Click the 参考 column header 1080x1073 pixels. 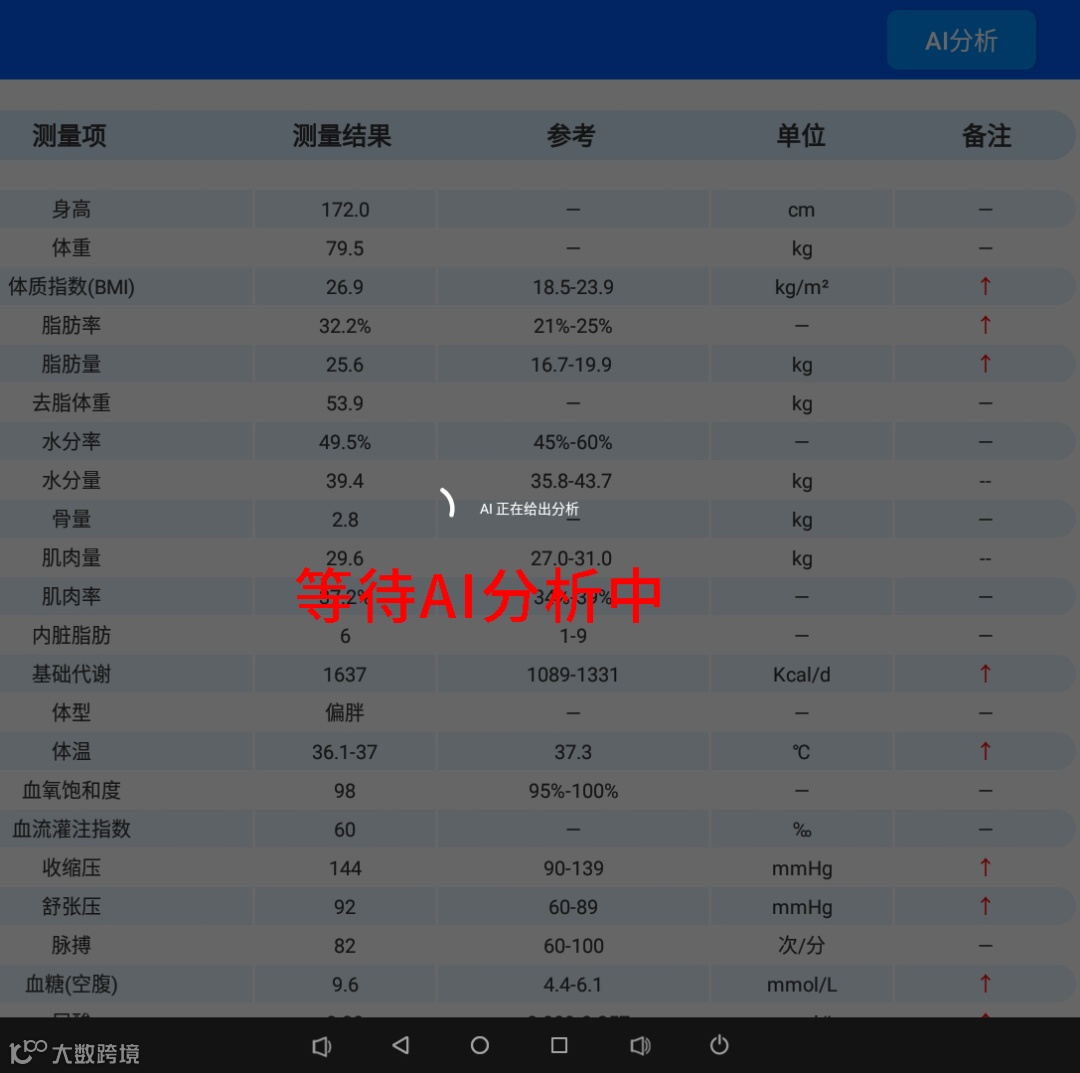point(571,136)
